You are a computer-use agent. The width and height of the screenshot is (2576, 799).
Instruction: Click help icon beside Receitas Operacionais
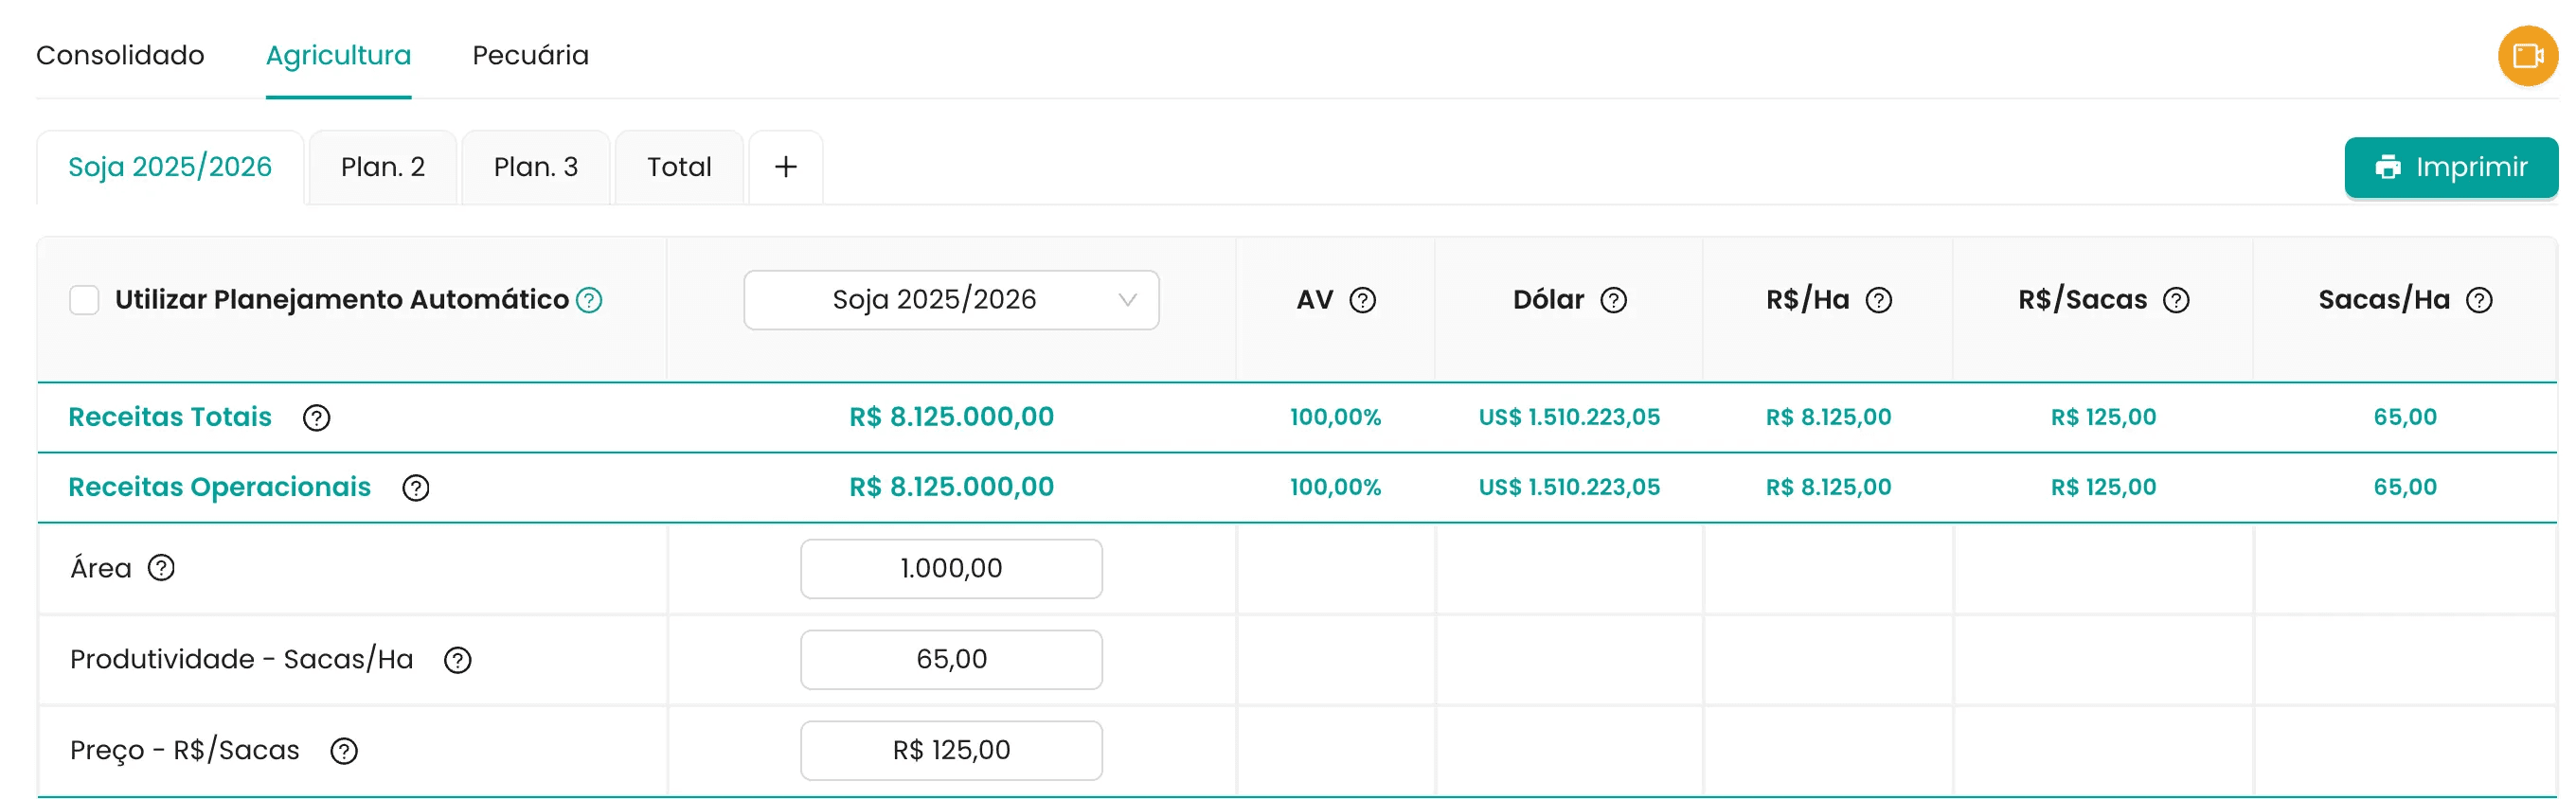pyautogui.click(x=415, y=488)
